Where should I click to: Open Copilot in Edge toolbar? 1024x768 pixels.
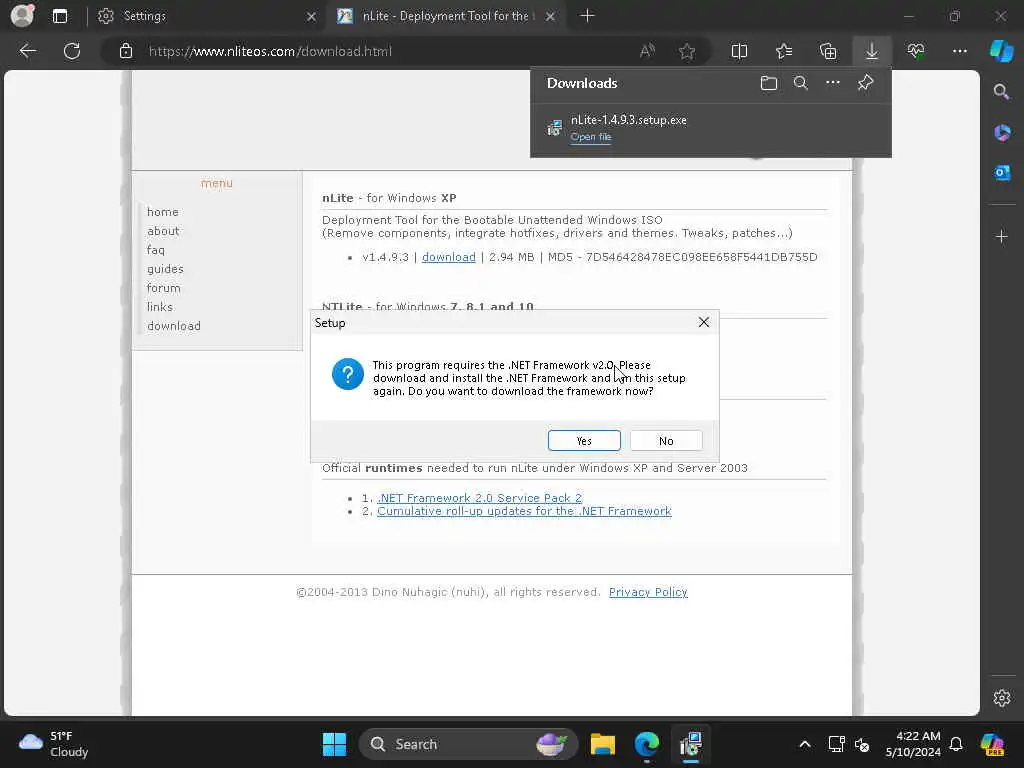pos(1002,51)
